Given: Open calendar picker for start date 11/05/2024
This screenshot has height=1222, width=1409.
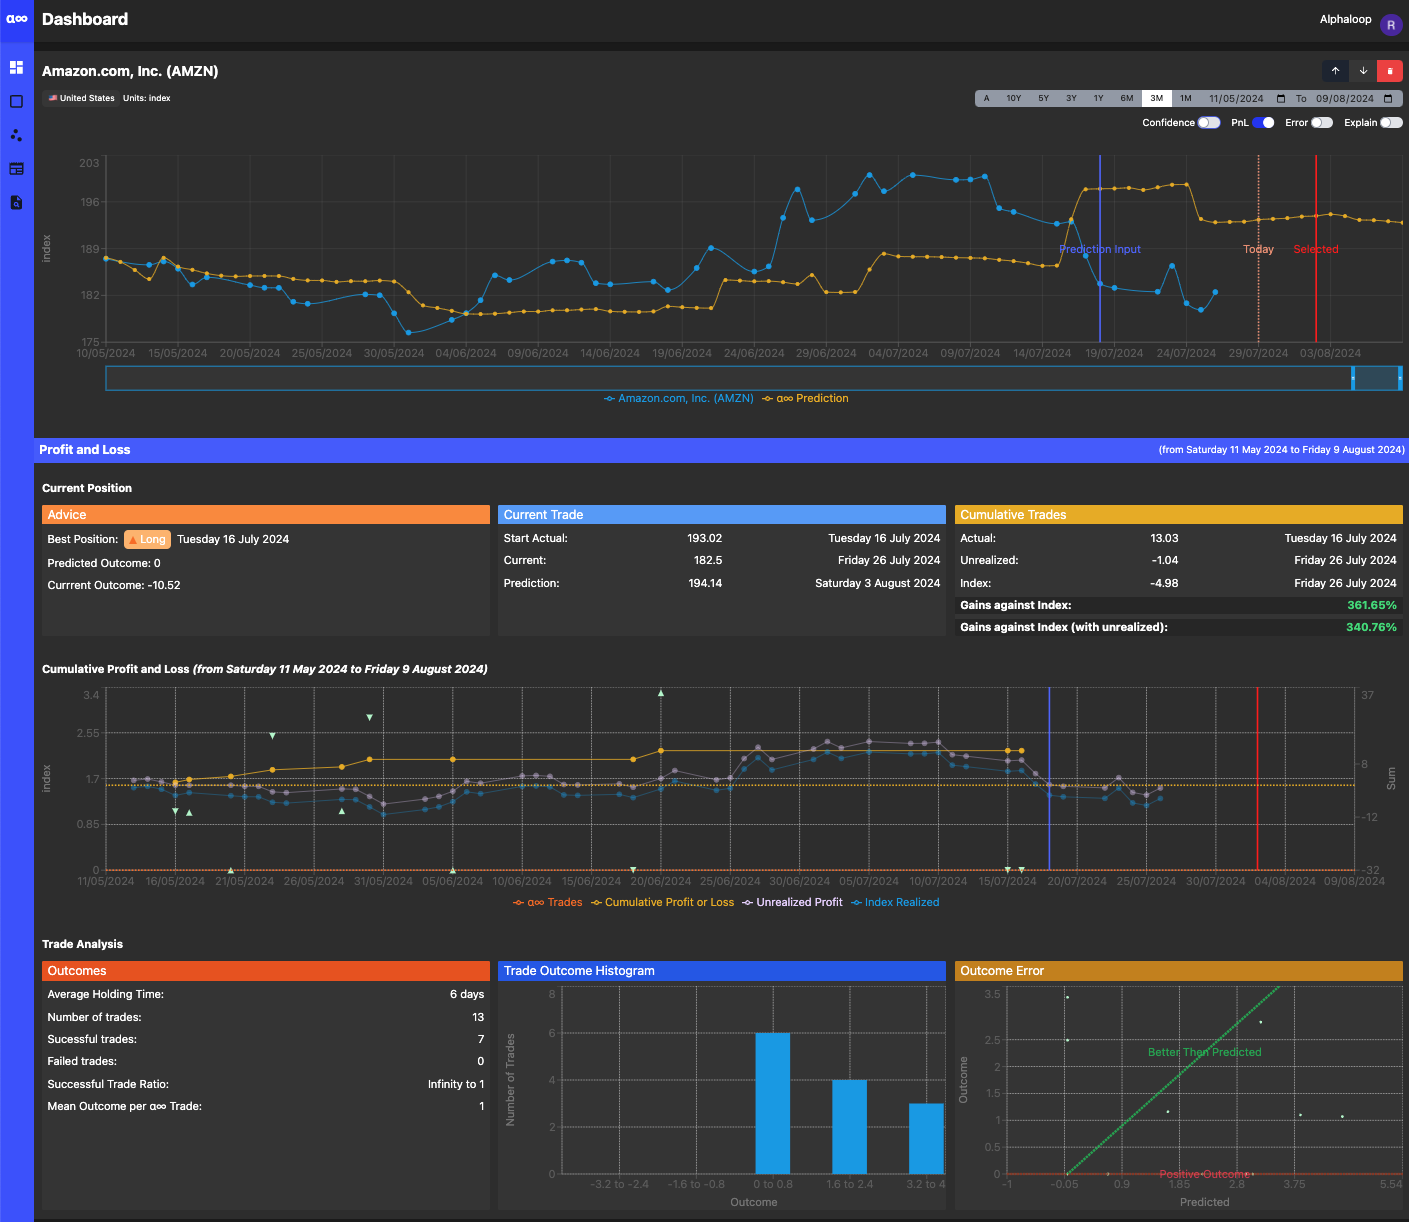Looking at the screenshot, I should click(1281, 98).
